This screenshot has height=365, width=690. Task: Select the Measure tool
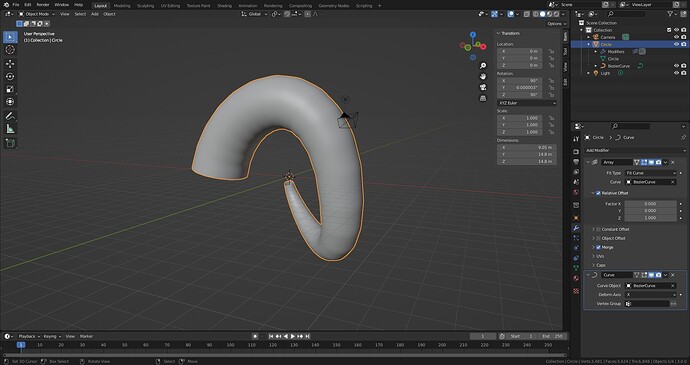point(10,129)
